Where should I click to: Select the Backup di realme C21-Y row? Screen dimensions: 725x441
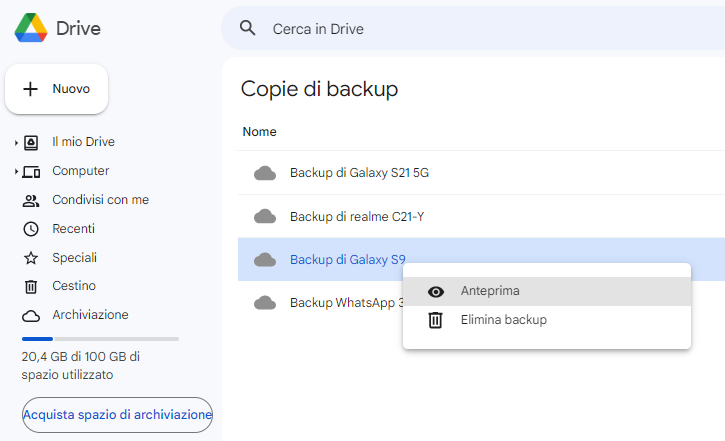point(481,216)
